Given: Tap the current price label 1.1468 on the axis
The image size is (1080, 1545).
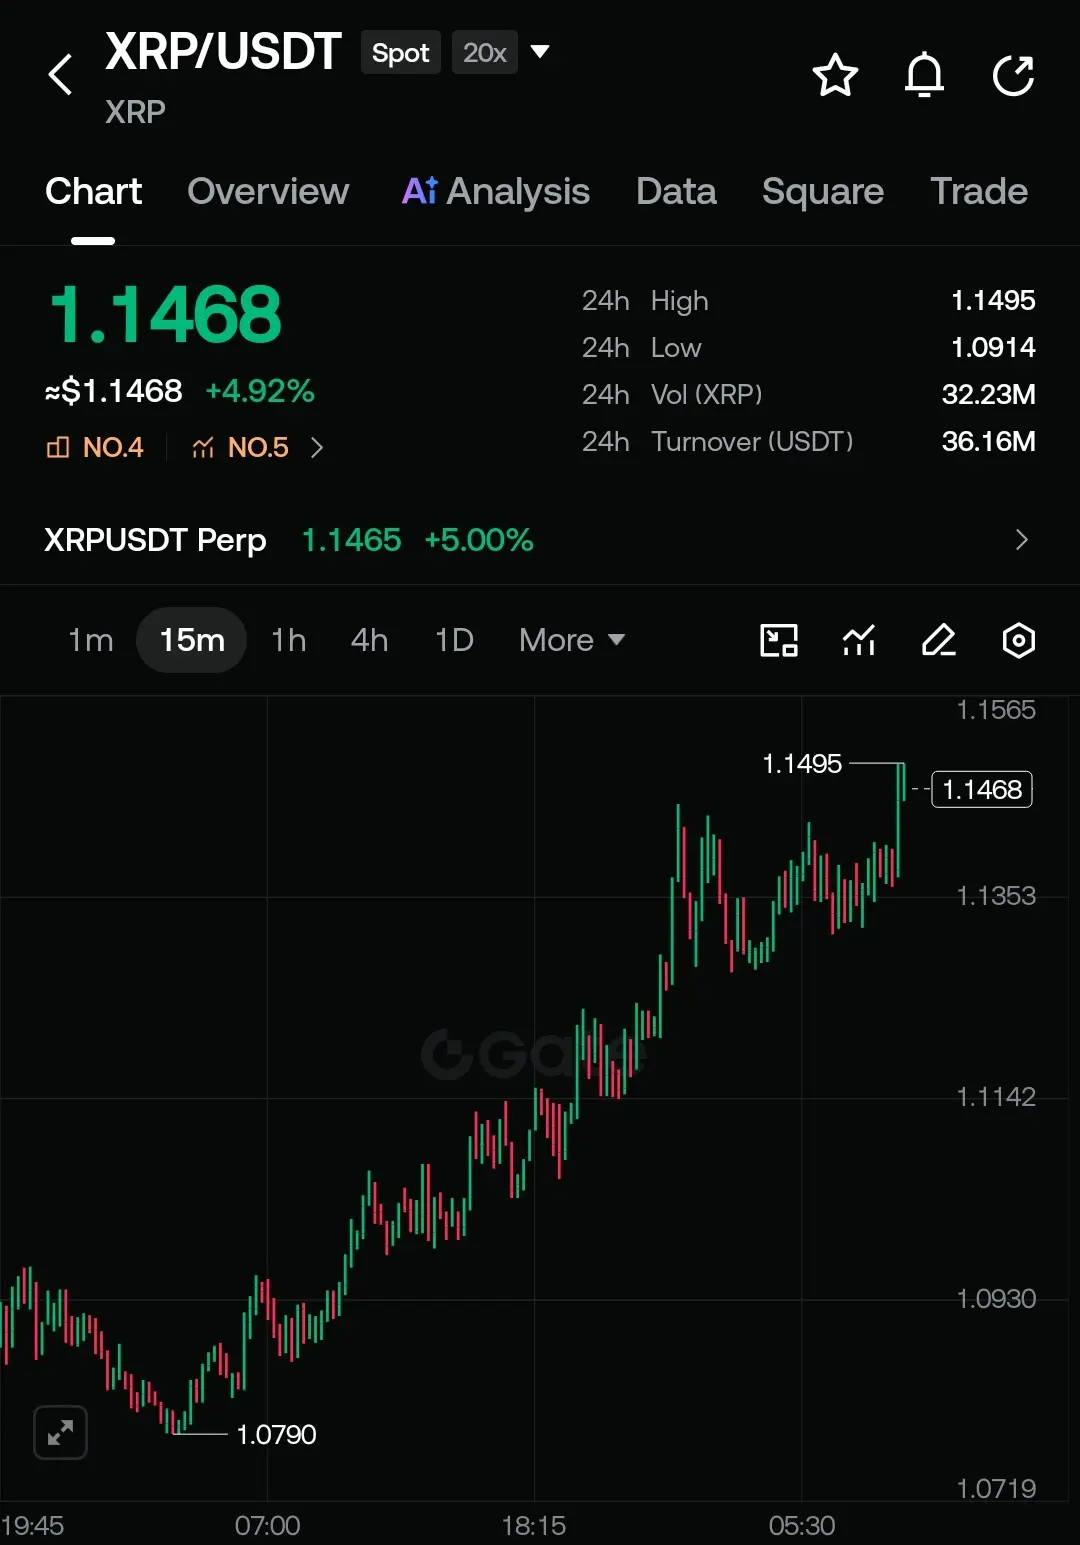Looking at the screenshot, I should pyautogui.click(x=982, y=789).
